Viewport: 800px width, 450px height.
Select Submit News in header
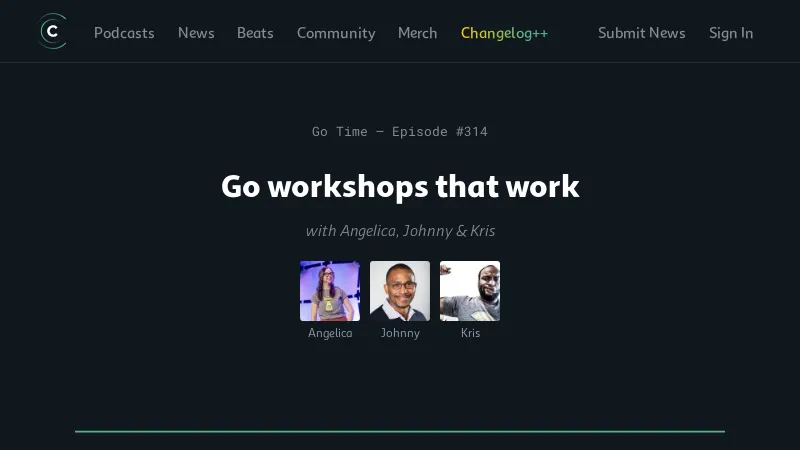pos(641,33)
